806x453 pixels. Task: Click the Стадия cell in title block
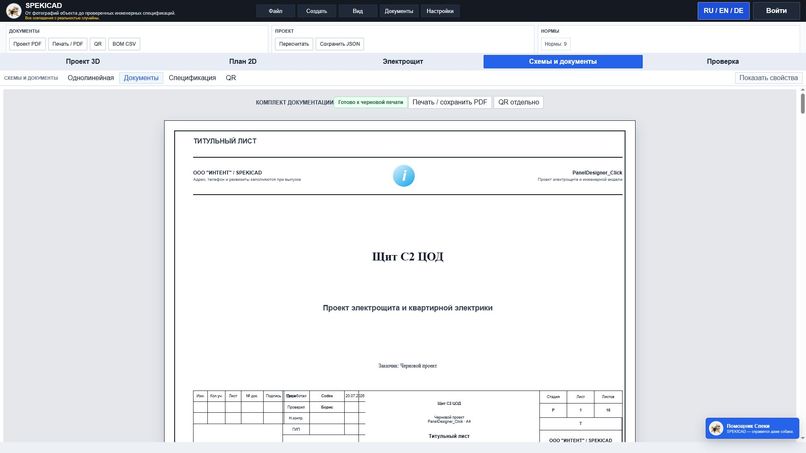pyautogui.click(x=553, y=396)
